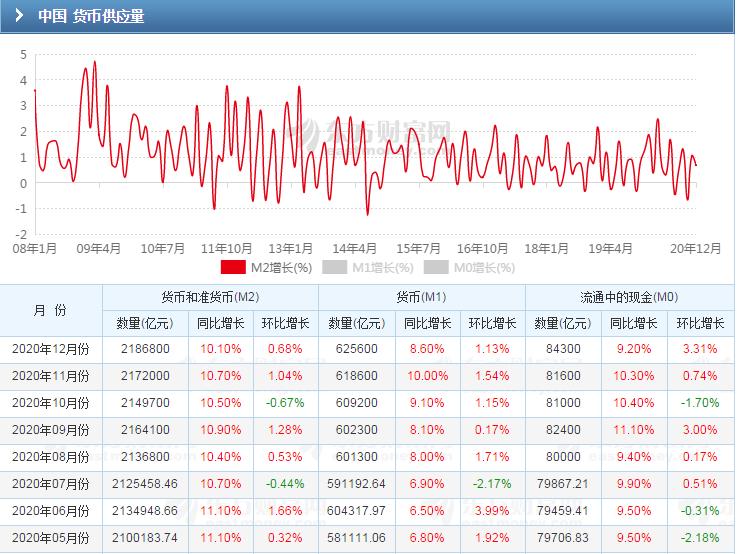
Task: Click the 3.99% M1 month-on-month cell
Action: tap(492, 511)
